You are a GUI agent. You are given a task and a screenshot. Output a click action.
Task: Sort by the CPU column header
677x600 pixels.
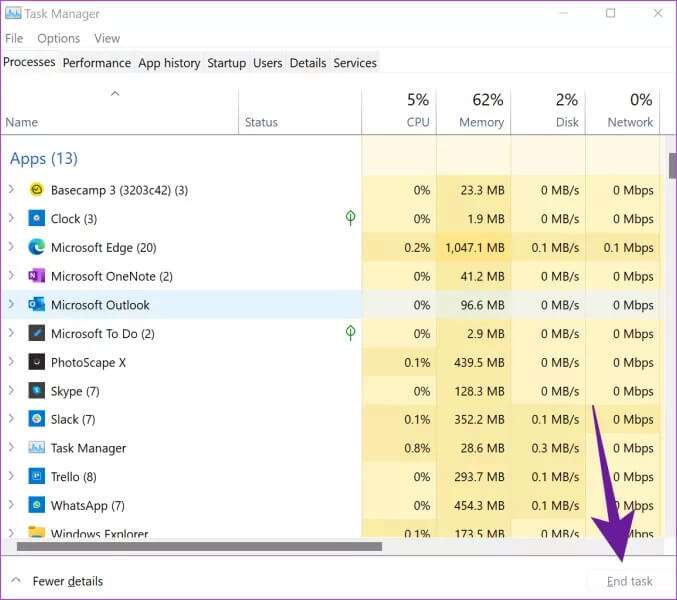pyautogui.click(x=399, y=112)
